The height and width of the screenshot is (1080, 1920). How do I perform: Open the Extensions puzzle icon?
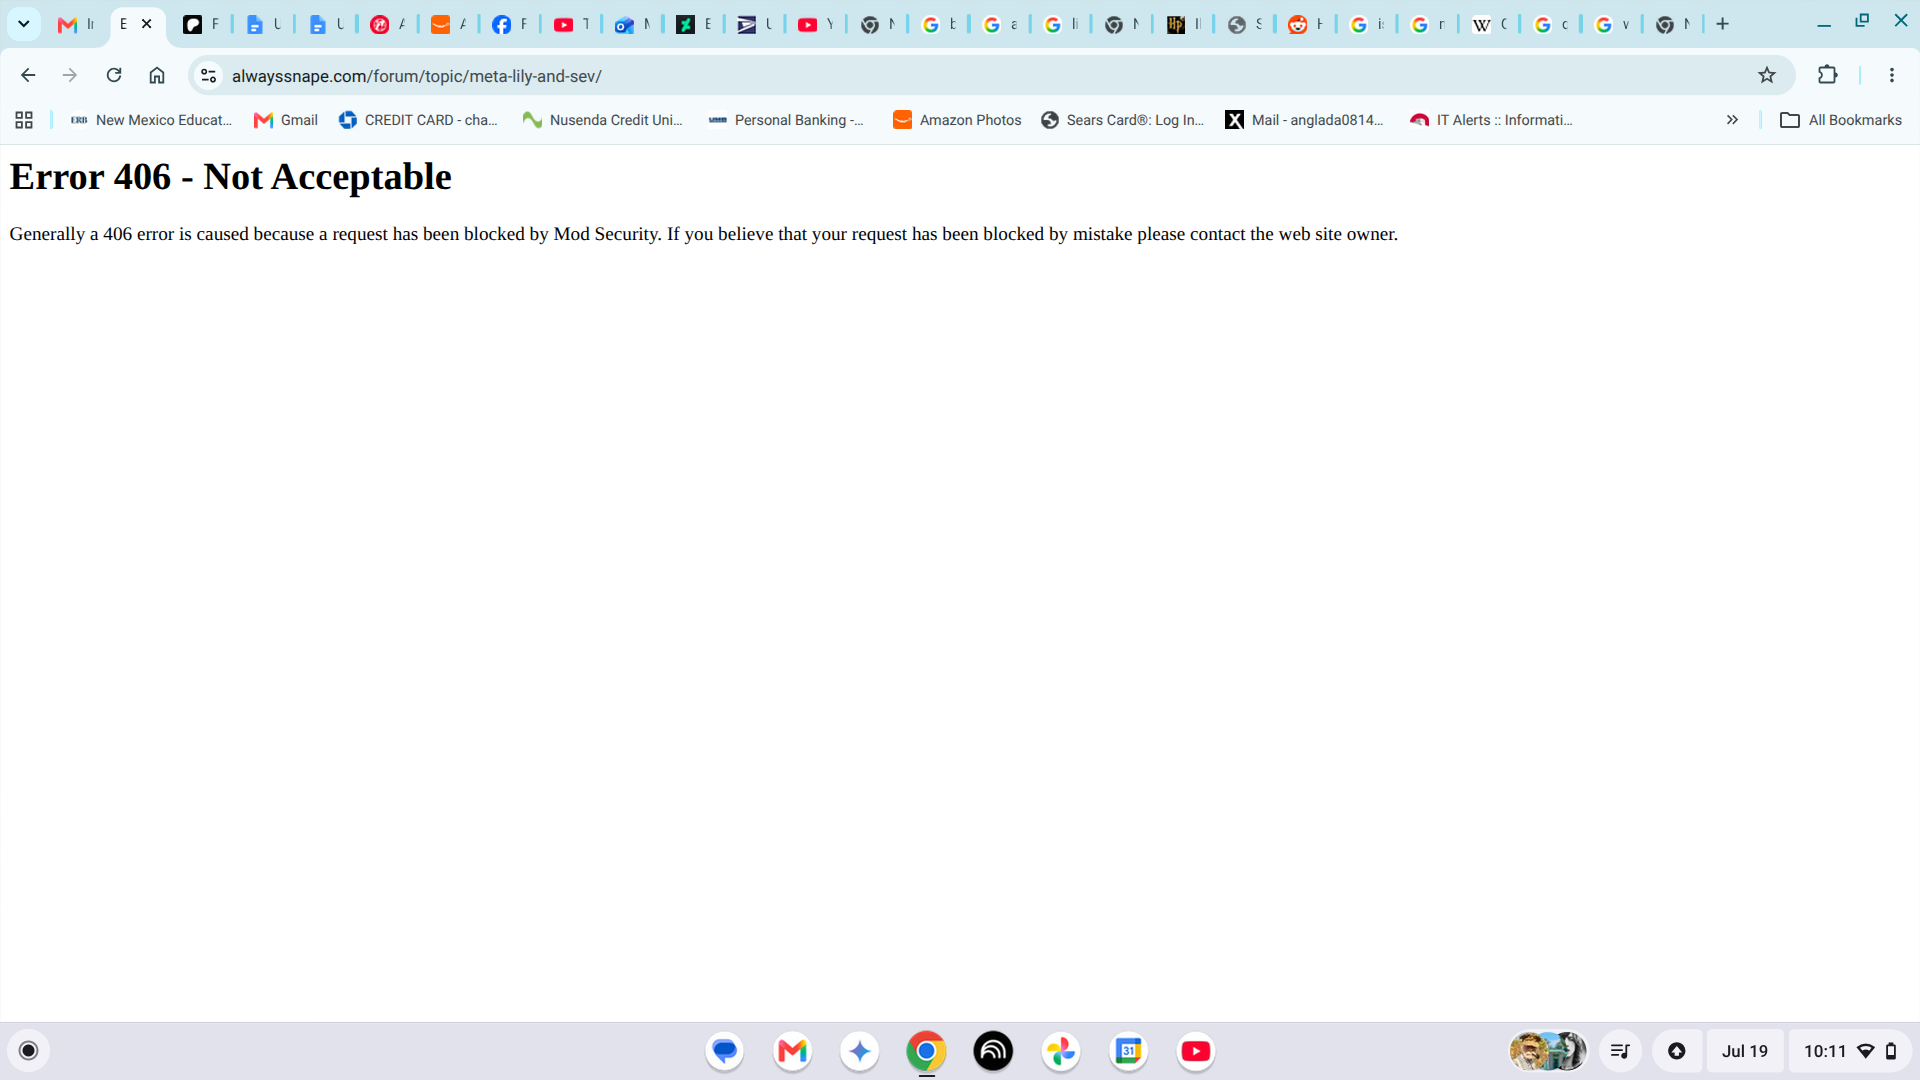pyautogui.click(x=1827, y=75)
